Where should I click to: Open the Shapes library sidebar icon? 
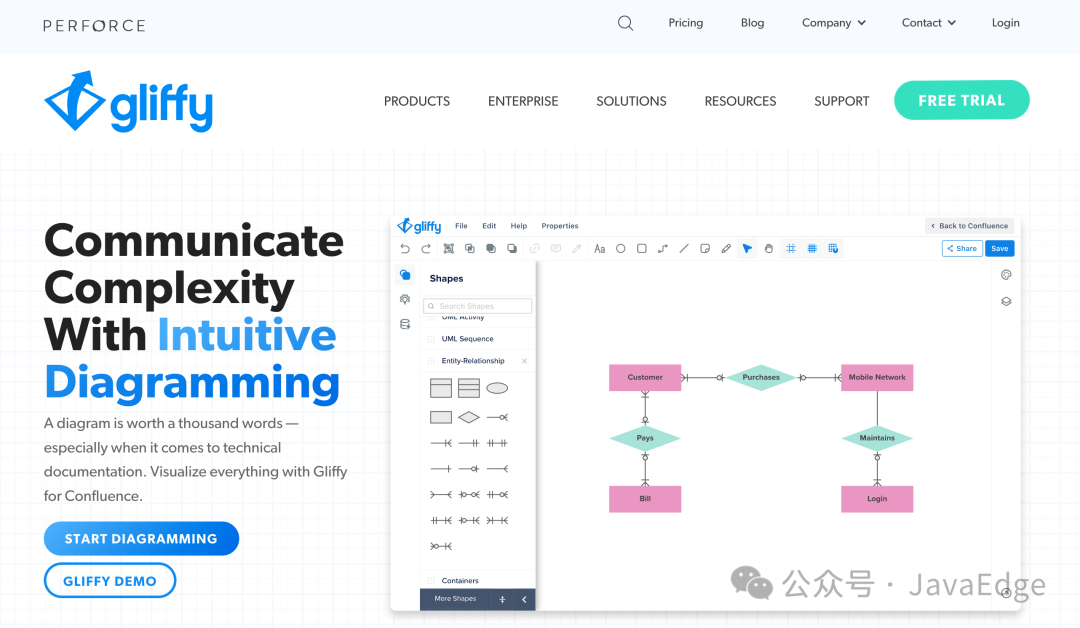point(405,275)
